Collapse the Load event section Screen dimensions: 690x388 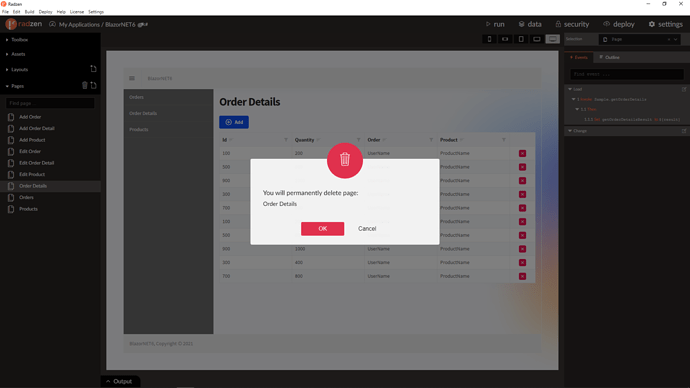[x=570, y=89]
